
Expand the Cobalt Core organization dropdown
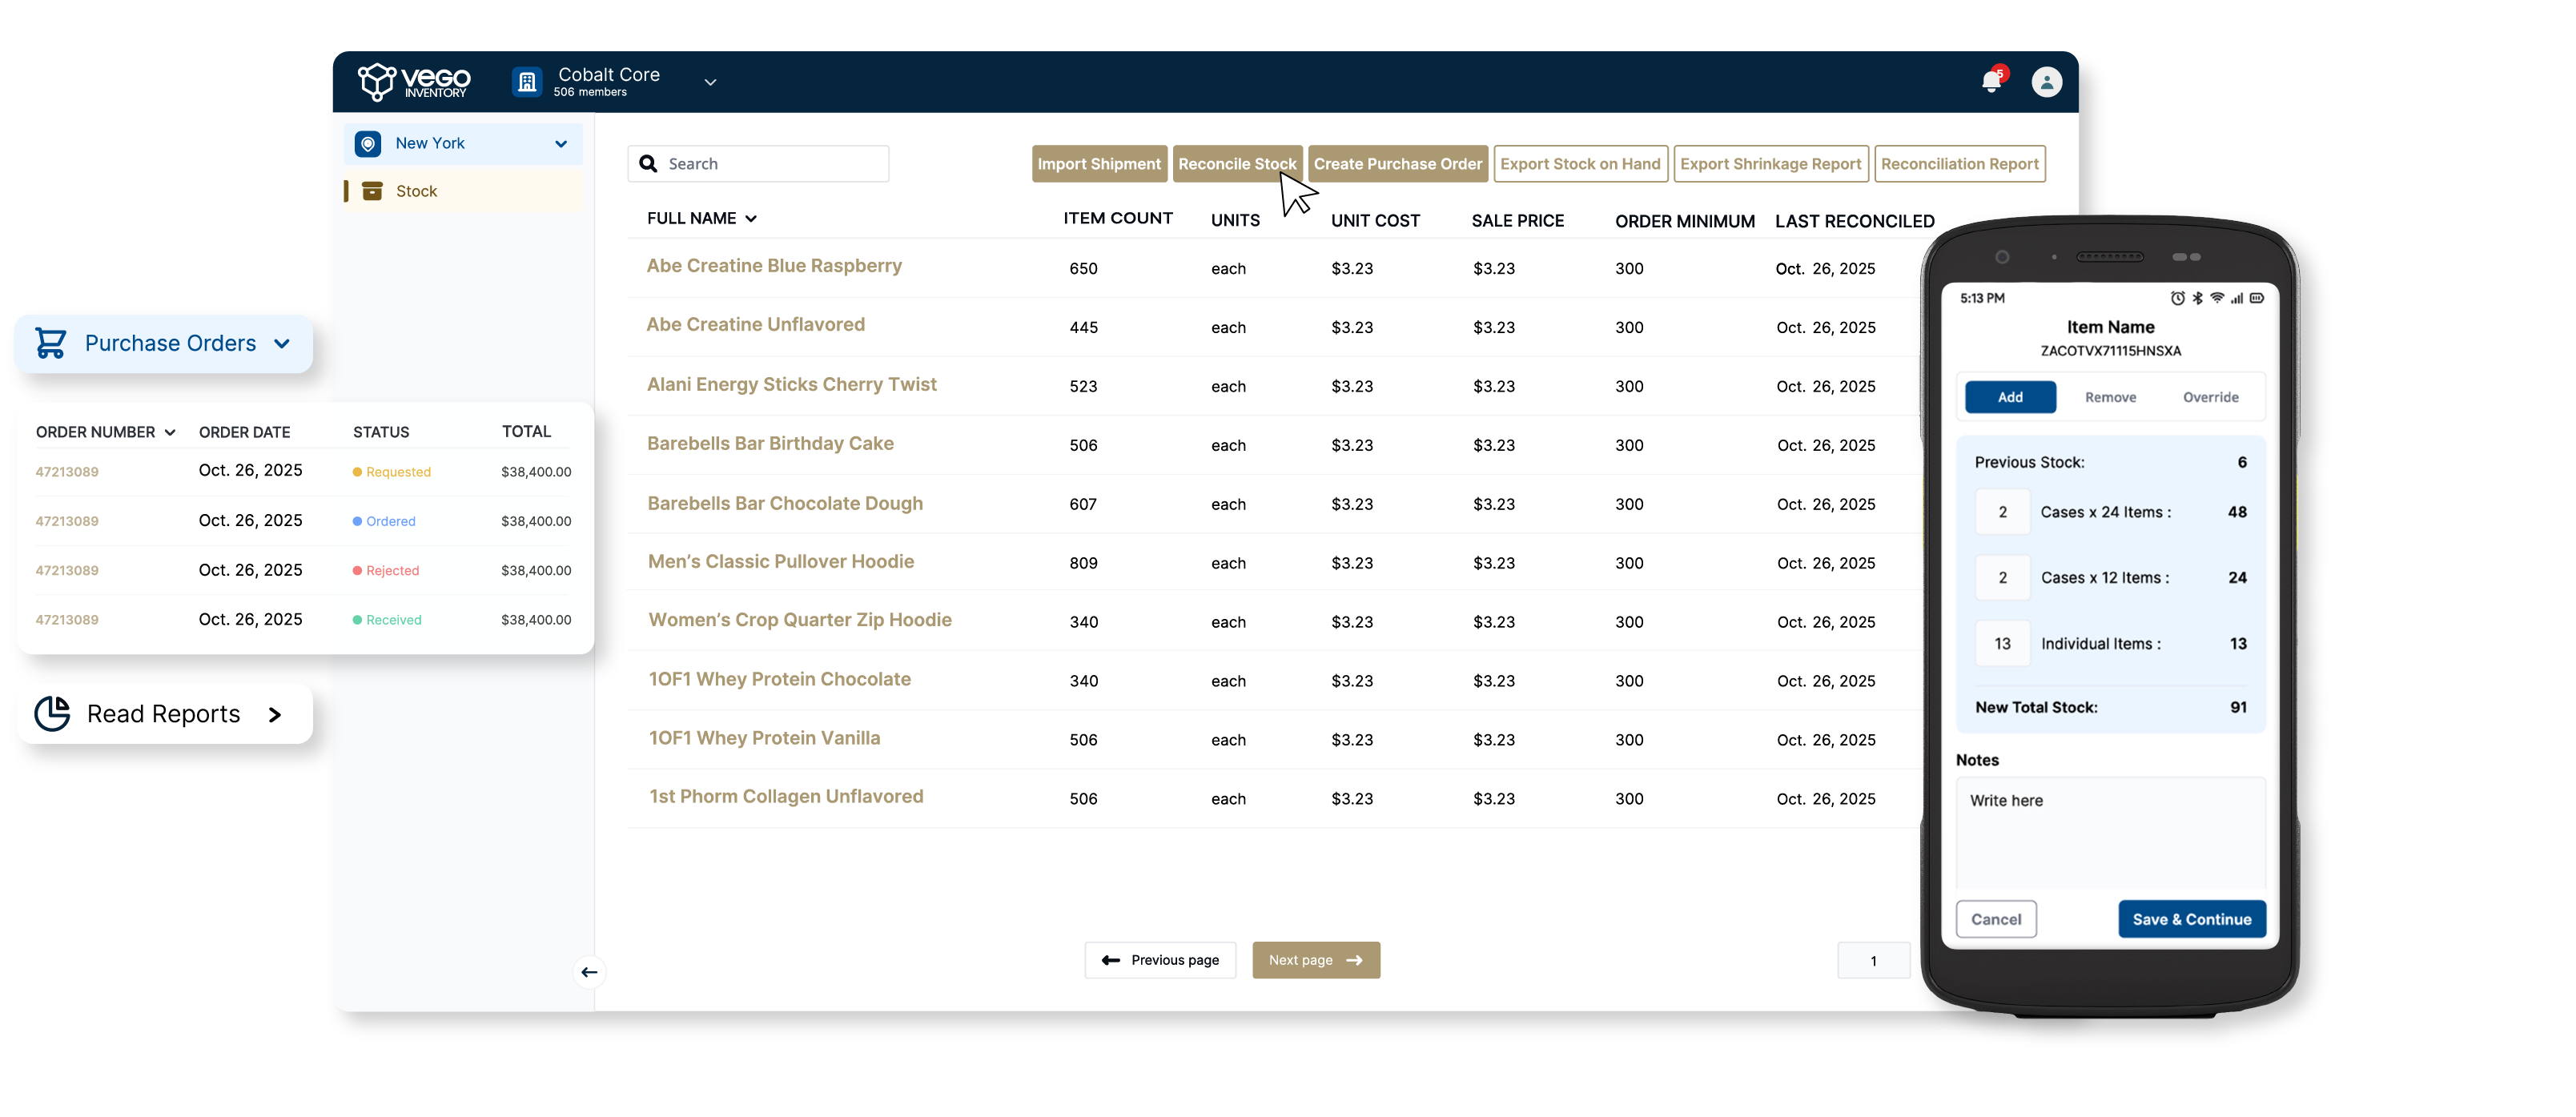point(710,82)
